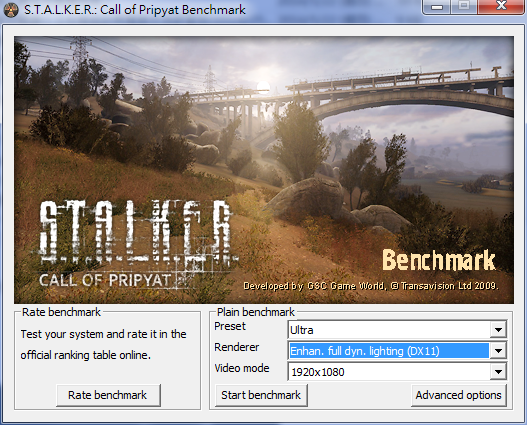Open the Video mode dropdown arrow
527x425 pixels.
tap(498, 372)
